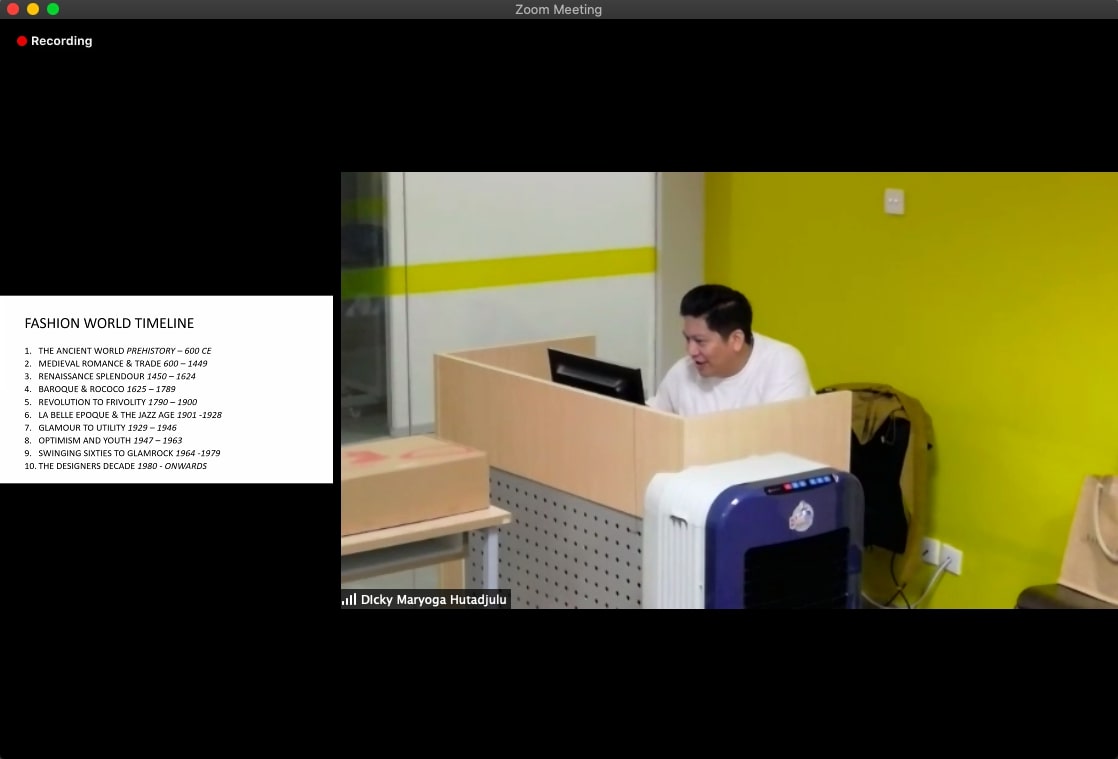This screenshot has height=759, width=1118.
Task: Click the red Recording dot indicator
Action: (x=22, y=41)
